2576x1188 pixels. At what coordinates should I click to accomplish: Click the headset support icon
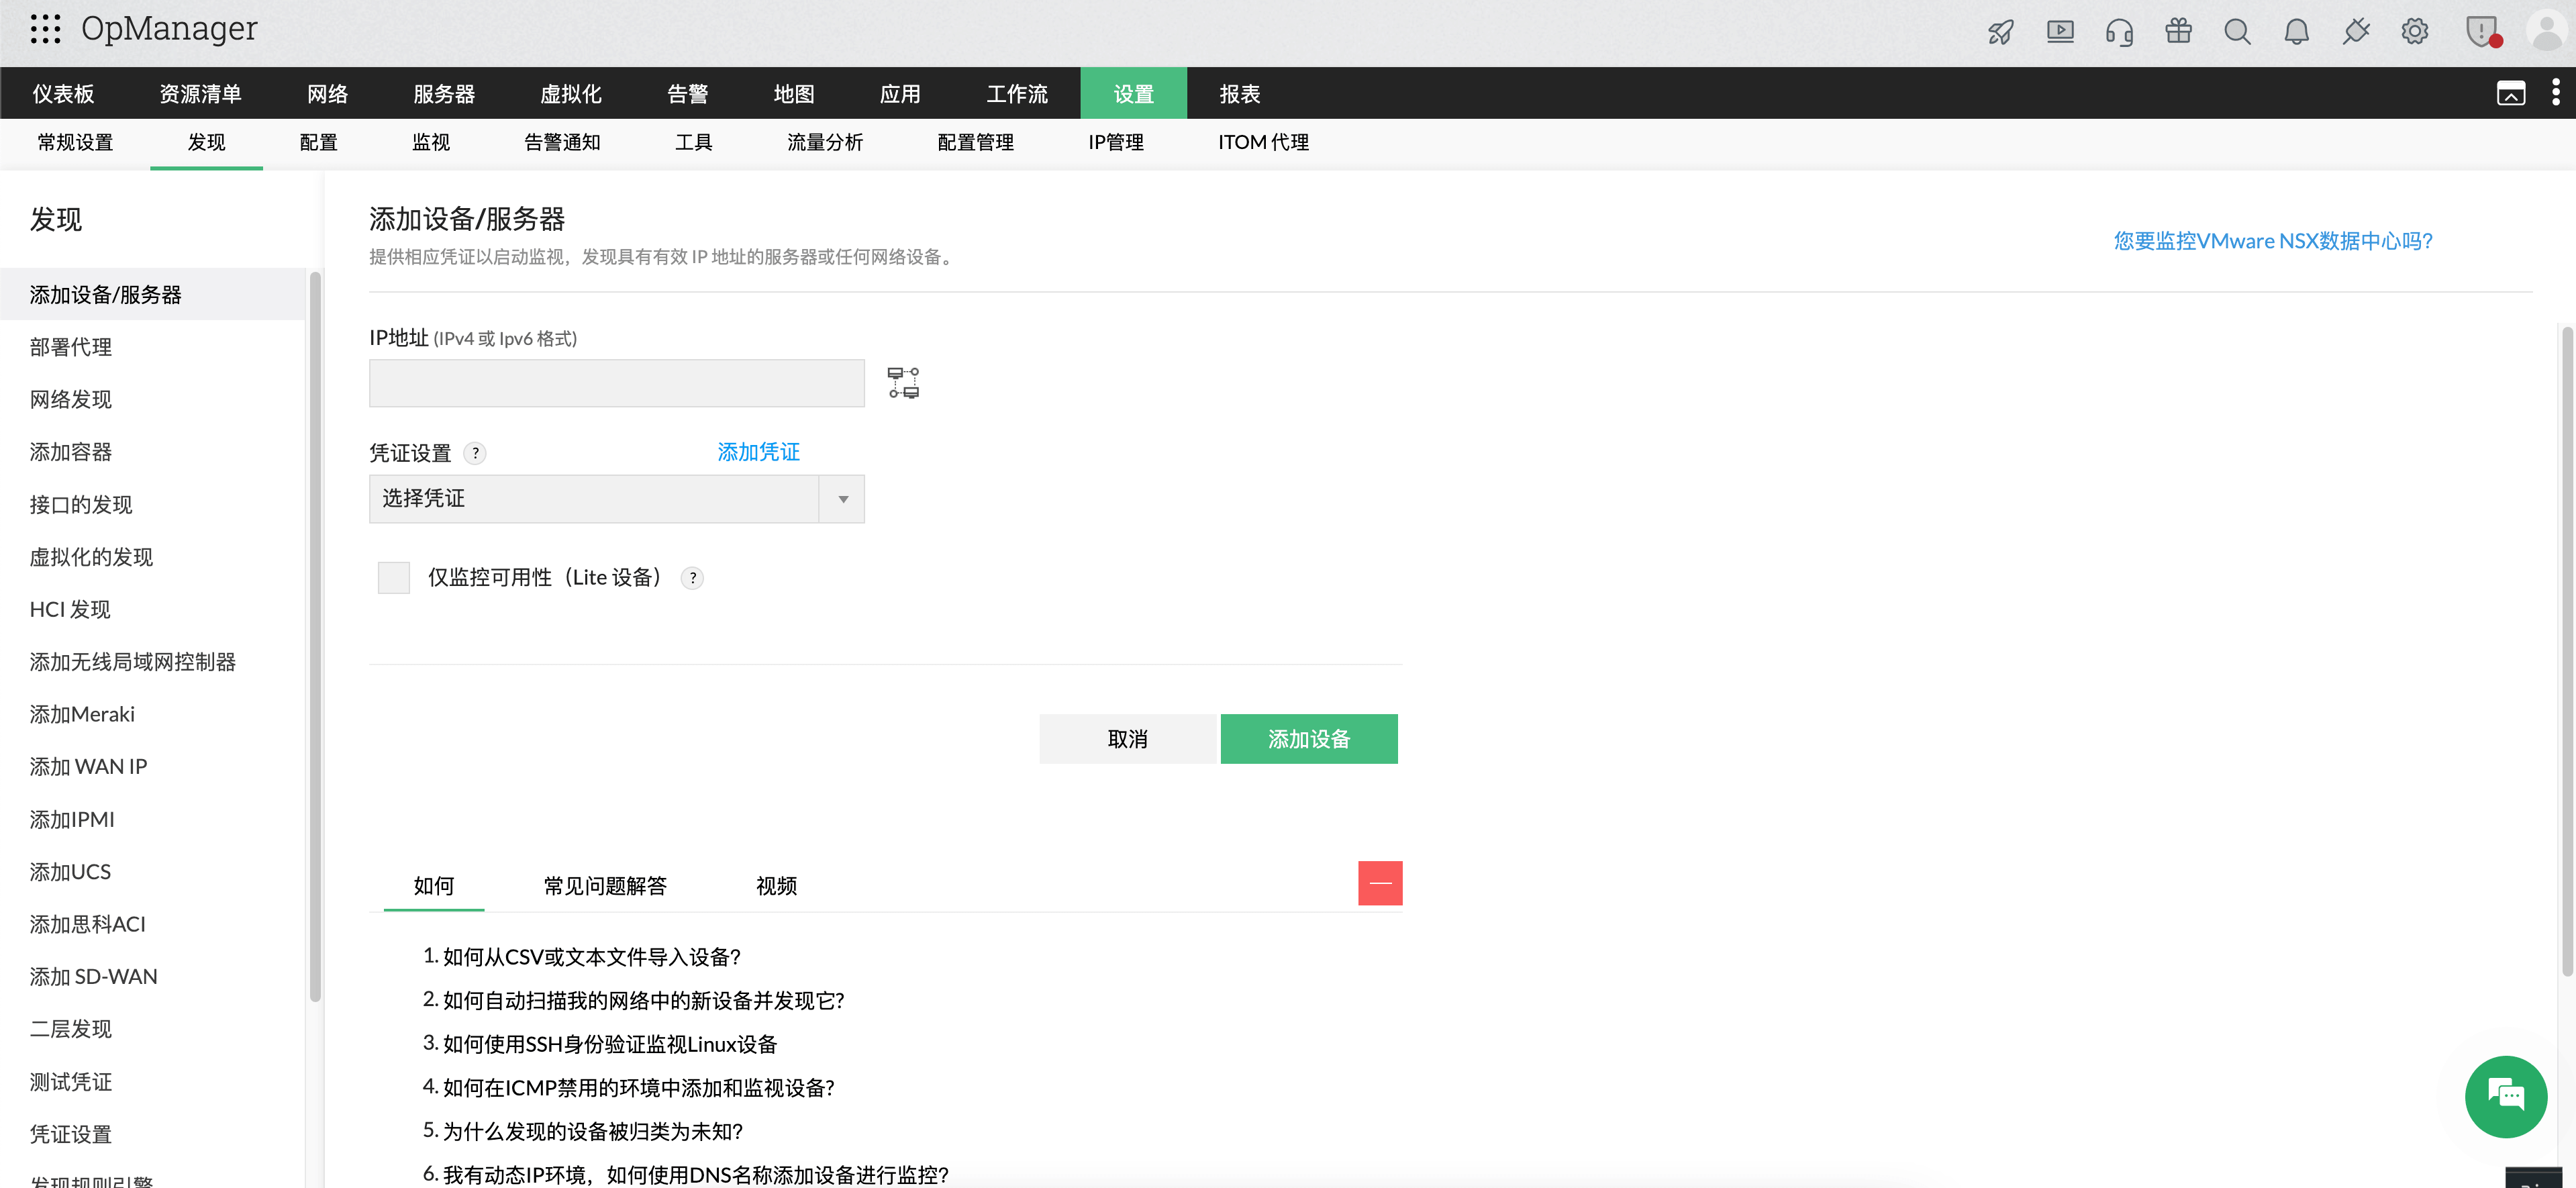(x=2119, y=32)
